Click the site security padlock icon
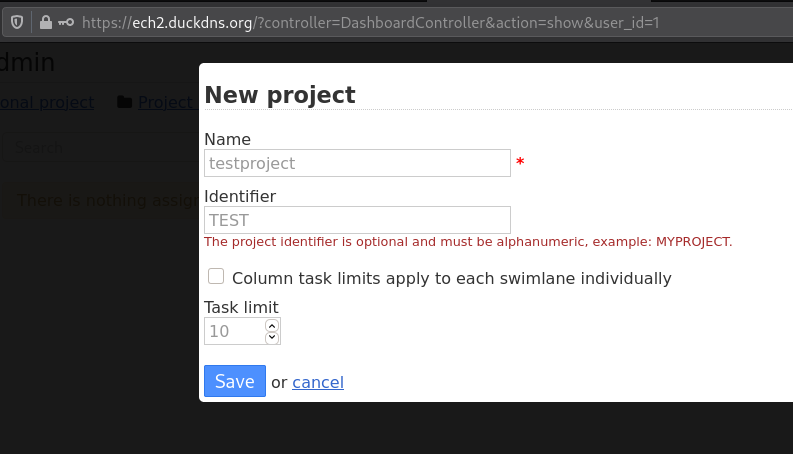Image resolution: width=793 pixels, height=454 pixels. click(46, 22)
